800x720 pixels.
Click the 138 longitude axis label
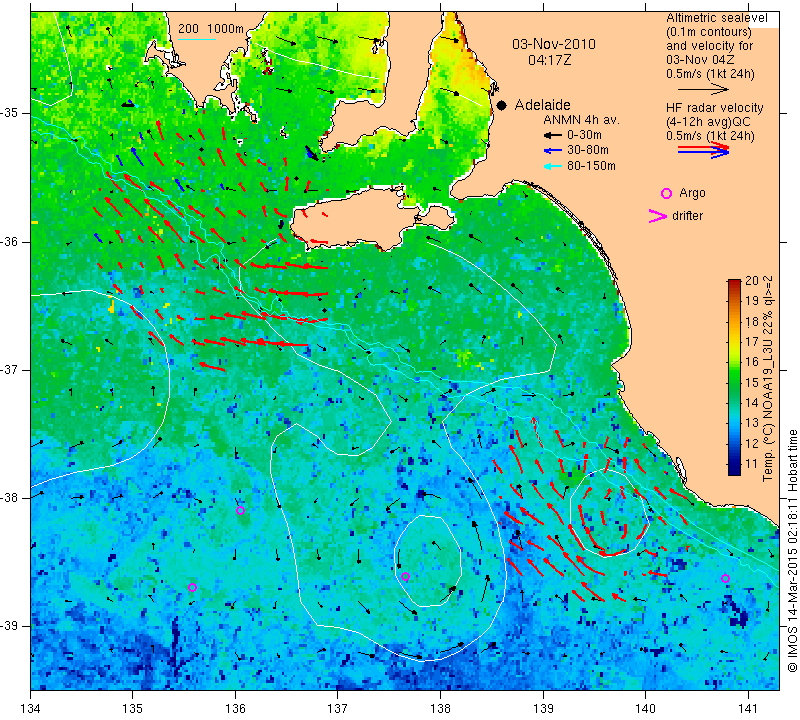point(440,708)
